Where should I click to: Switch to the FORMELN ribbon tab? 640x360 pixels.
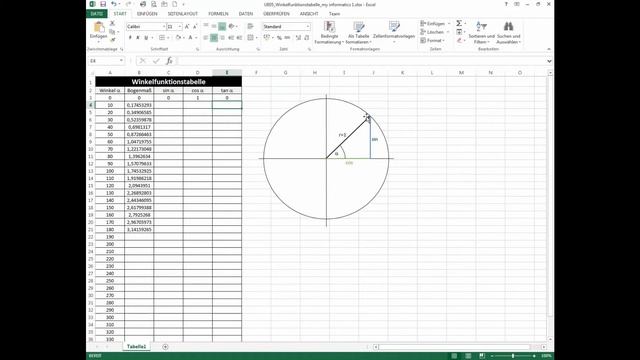218,13
